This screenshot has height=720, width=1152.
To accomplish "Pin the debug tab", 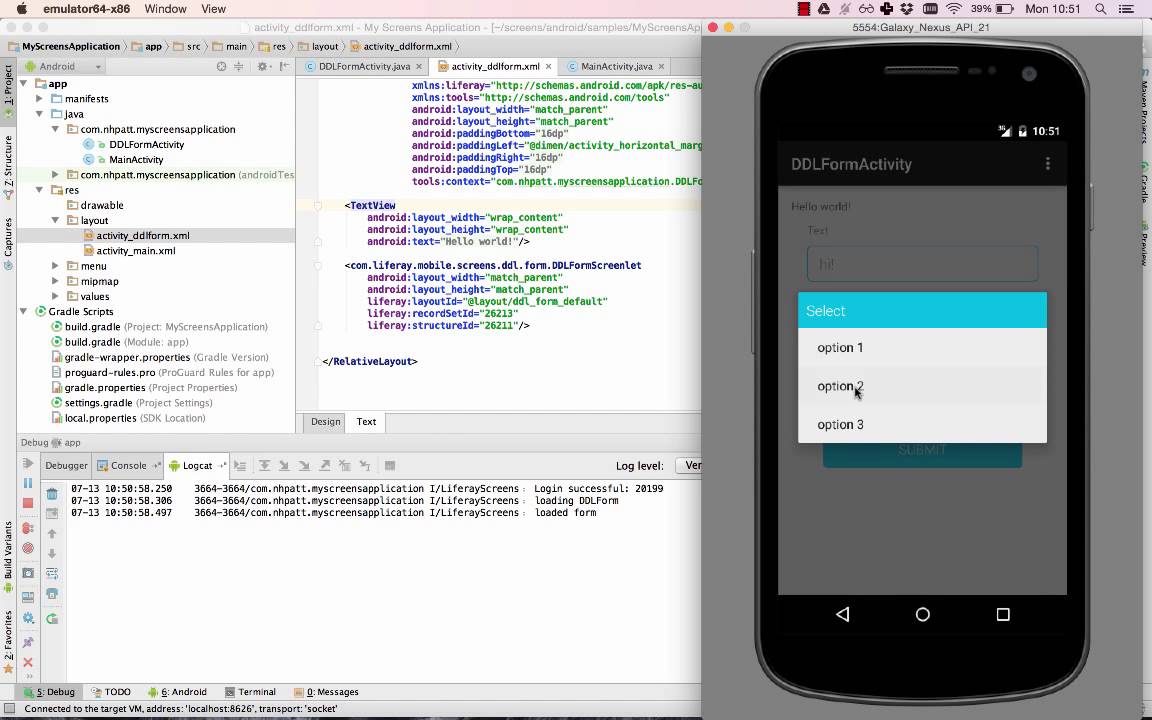I will tap(28, 643).
